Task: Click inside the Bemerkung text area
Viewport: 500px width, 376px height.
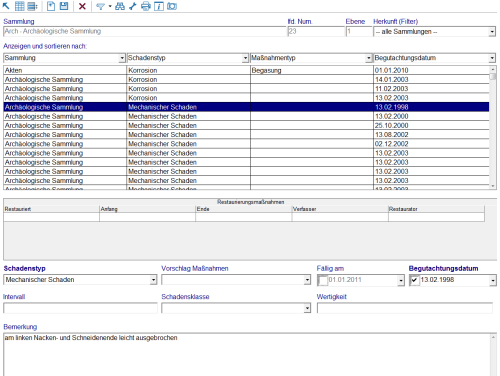Action: tap(247, 355)
